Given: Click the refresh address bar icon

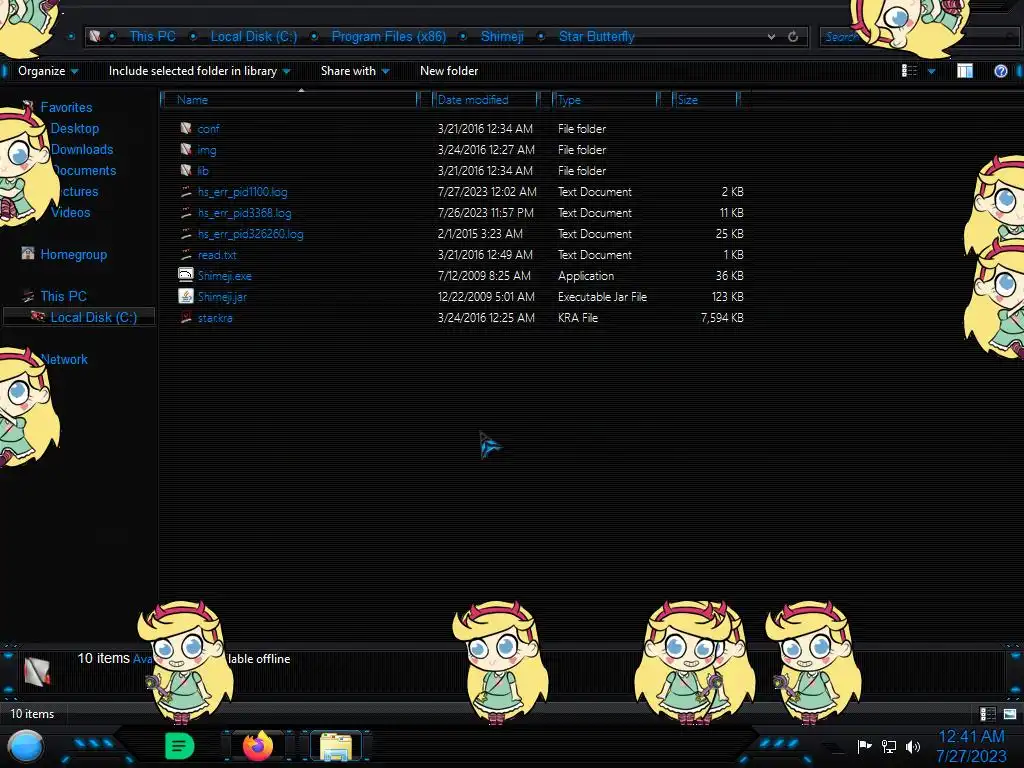Looking at the screenshot, I should click(x=793, y=37).
